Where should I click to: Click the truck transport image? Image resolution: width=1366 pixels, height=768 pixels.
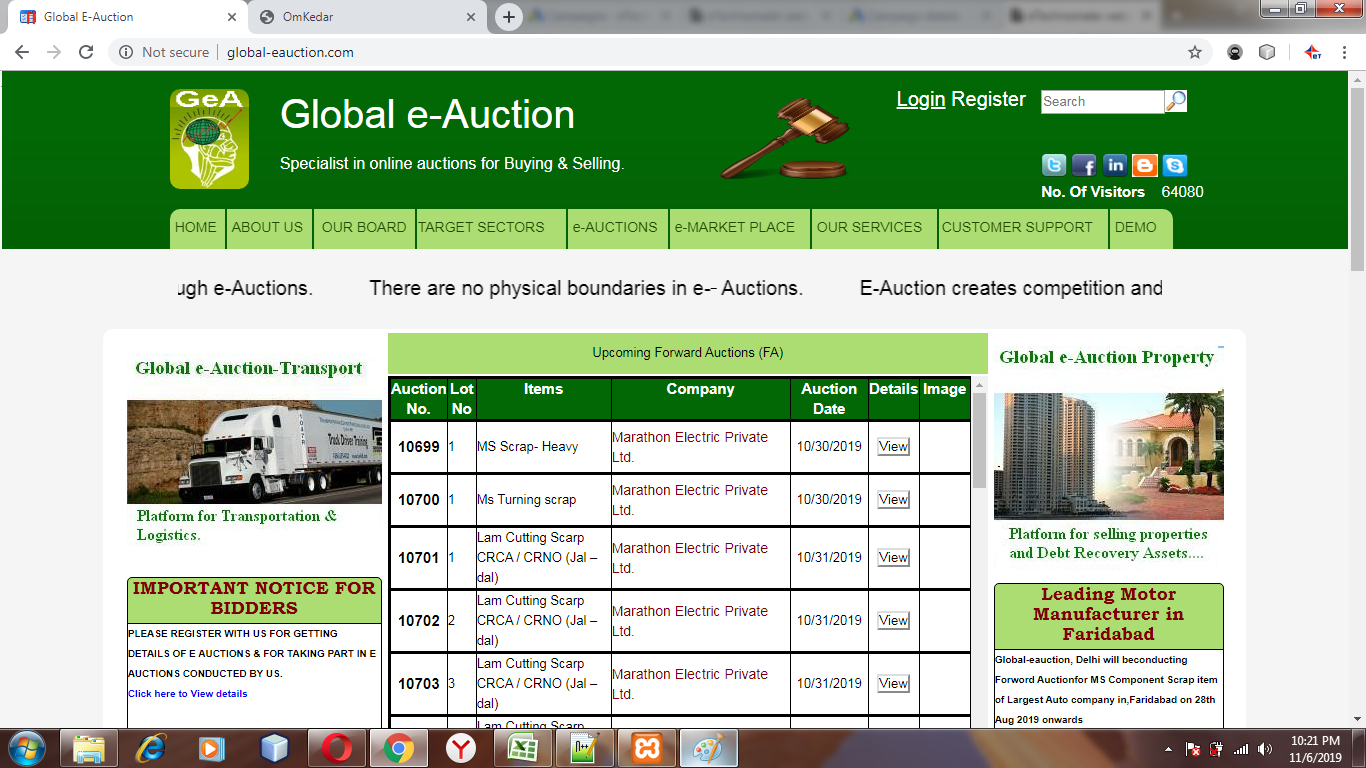[x=254, y=452]
